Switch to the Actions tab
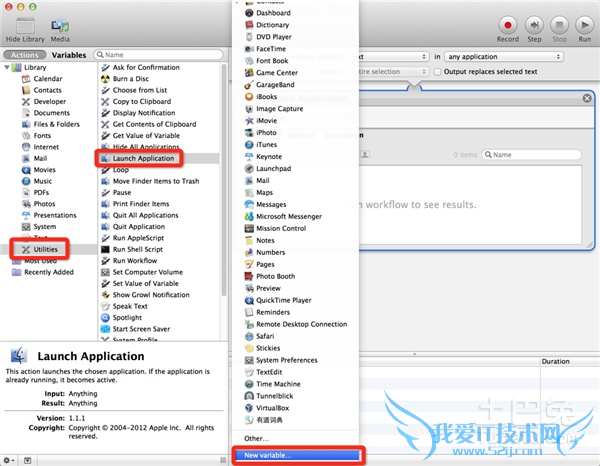 [x=24, y=55]
